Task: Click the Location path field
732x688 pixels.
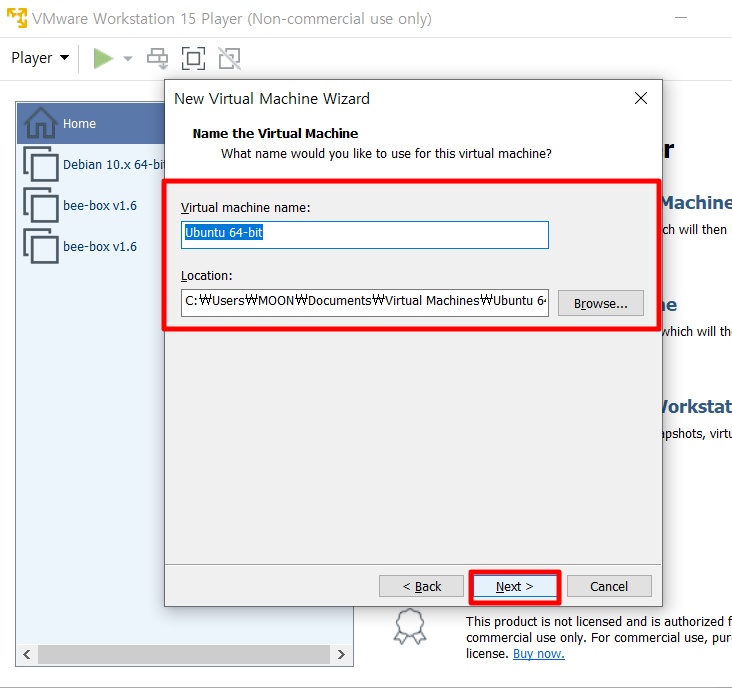Action: pos(365,302)
